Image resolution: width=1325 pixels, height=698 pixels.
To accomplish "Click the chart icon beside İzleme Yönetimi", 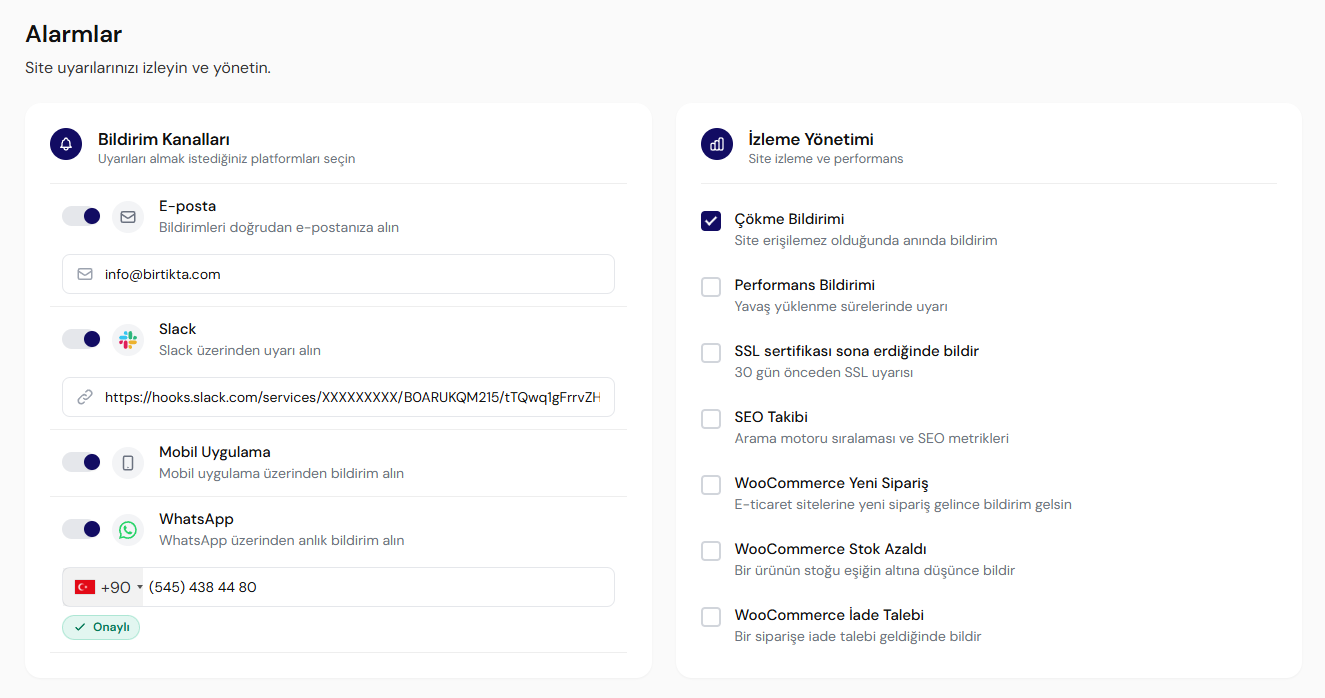I will tap(716, 144).
